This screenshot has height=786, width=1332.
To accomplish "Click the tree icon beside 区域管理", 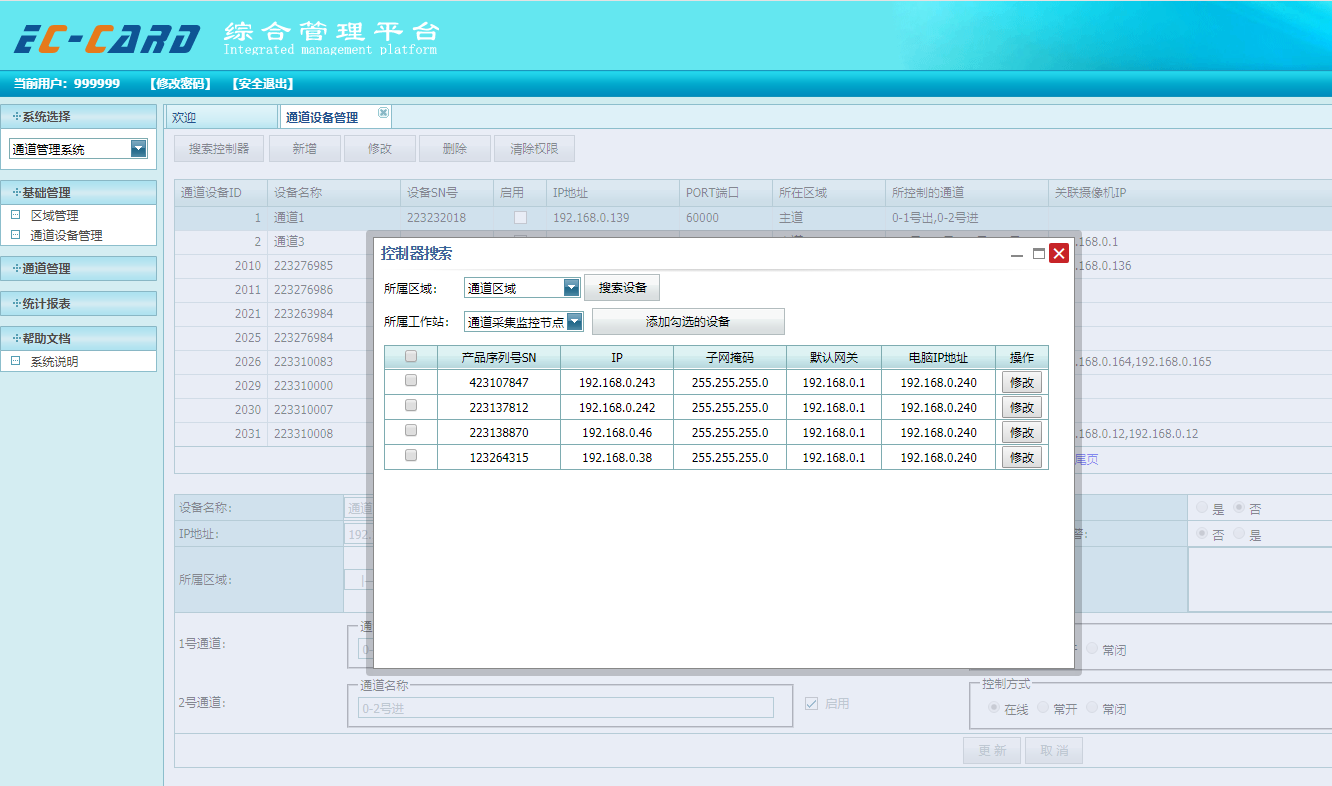I will click(x=15, y=215).
